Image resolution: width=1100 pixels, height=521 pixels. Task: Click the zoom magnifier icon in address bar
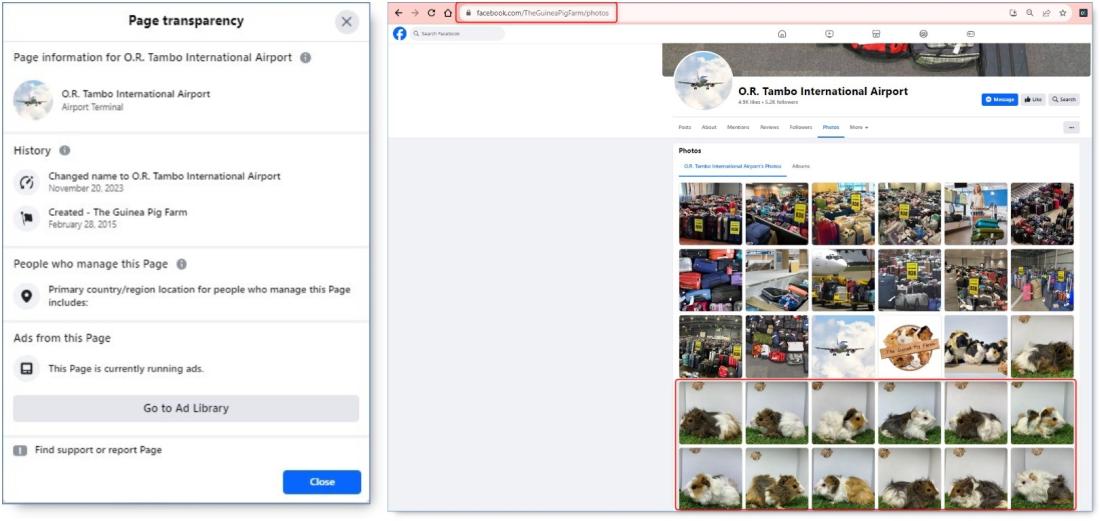(1030, 13)
